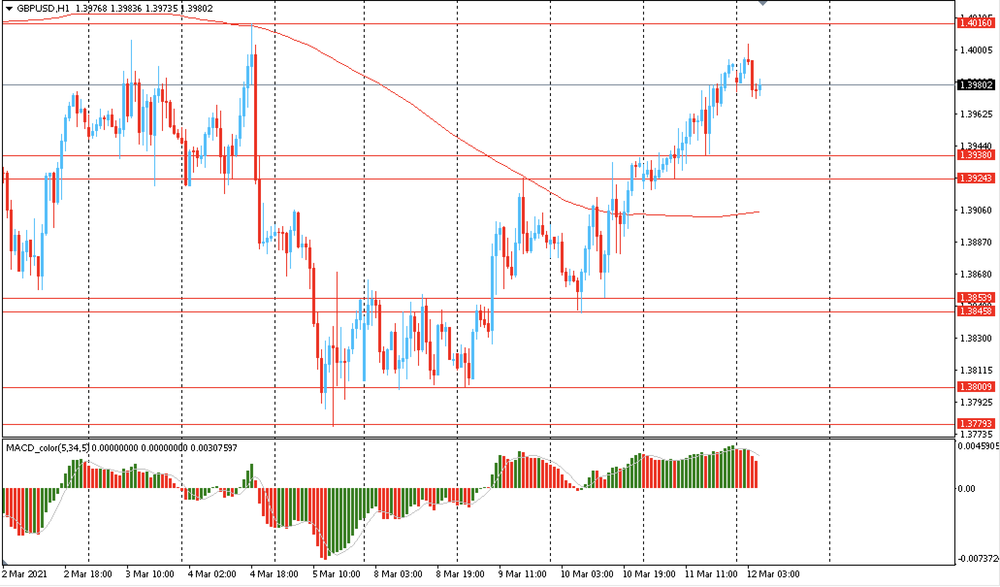Click the 8 Mar 03:00 time label
This screenshot has height=587, width=1000.
click(398, 574)
